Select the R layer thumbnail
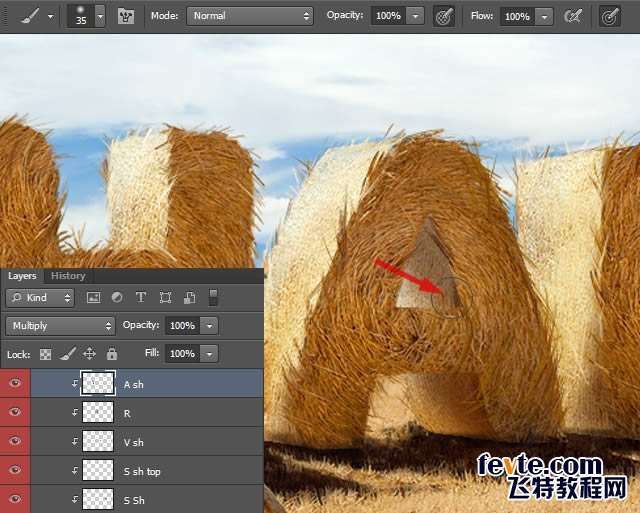This screenshot has width=640, height=513. pos(98,412)
